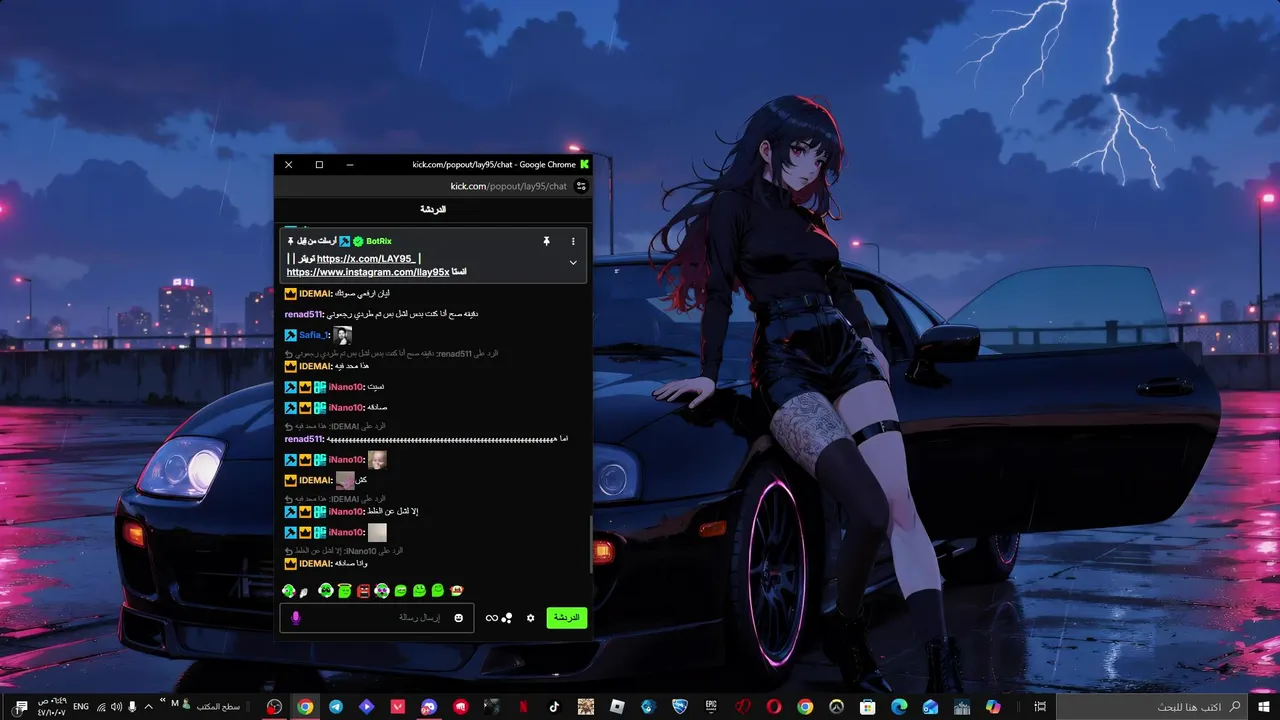
Task: Insert the red angry-face quick emote
Action: pos(363,591)
